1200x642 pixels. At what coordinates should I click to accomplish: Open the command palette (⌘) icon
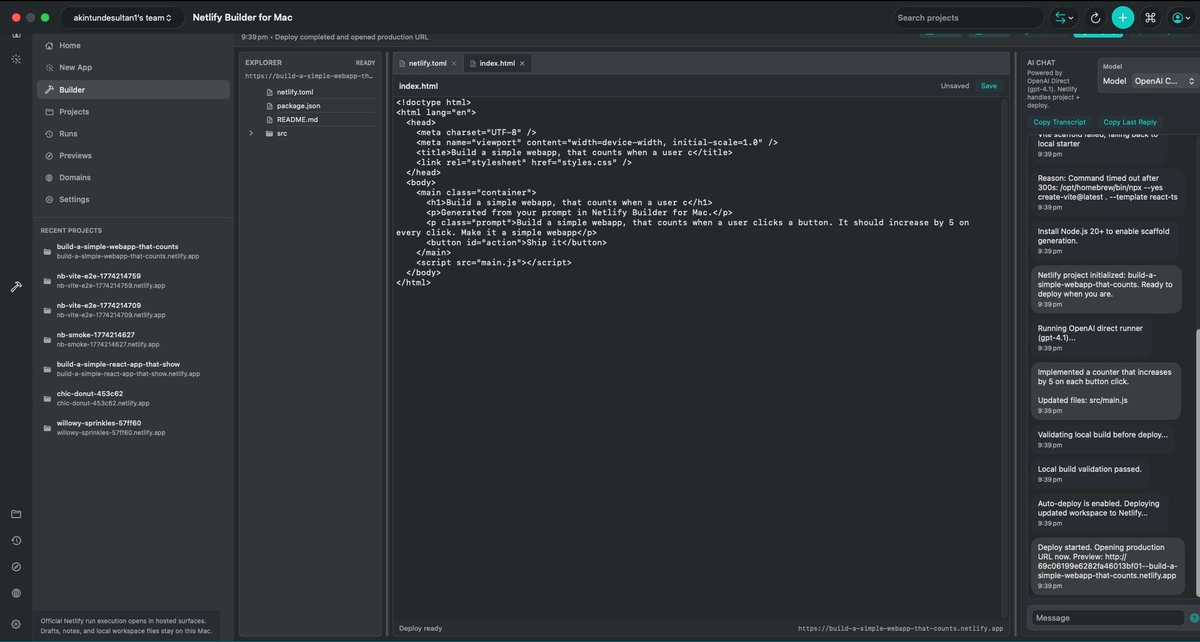click(x=1150, y=17)
